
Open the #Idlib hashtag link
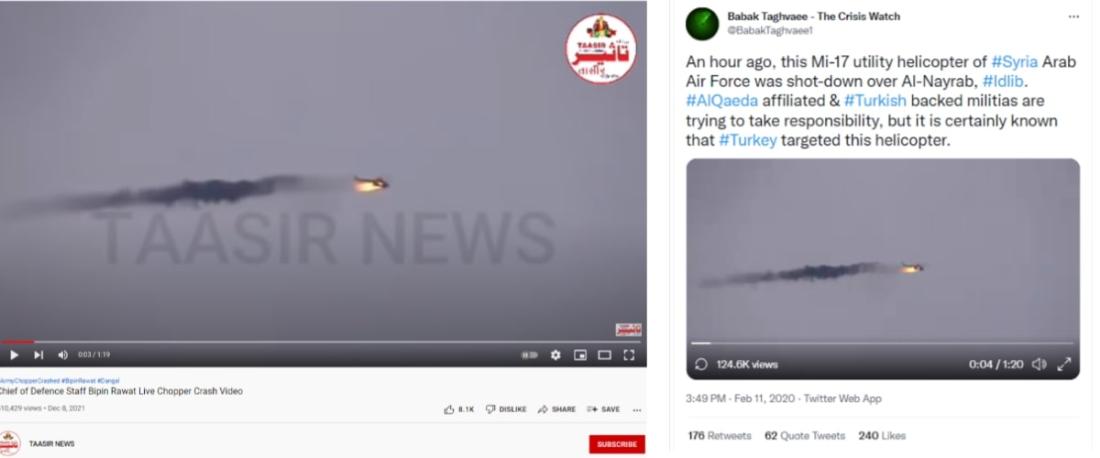(x=1005, y=81)
